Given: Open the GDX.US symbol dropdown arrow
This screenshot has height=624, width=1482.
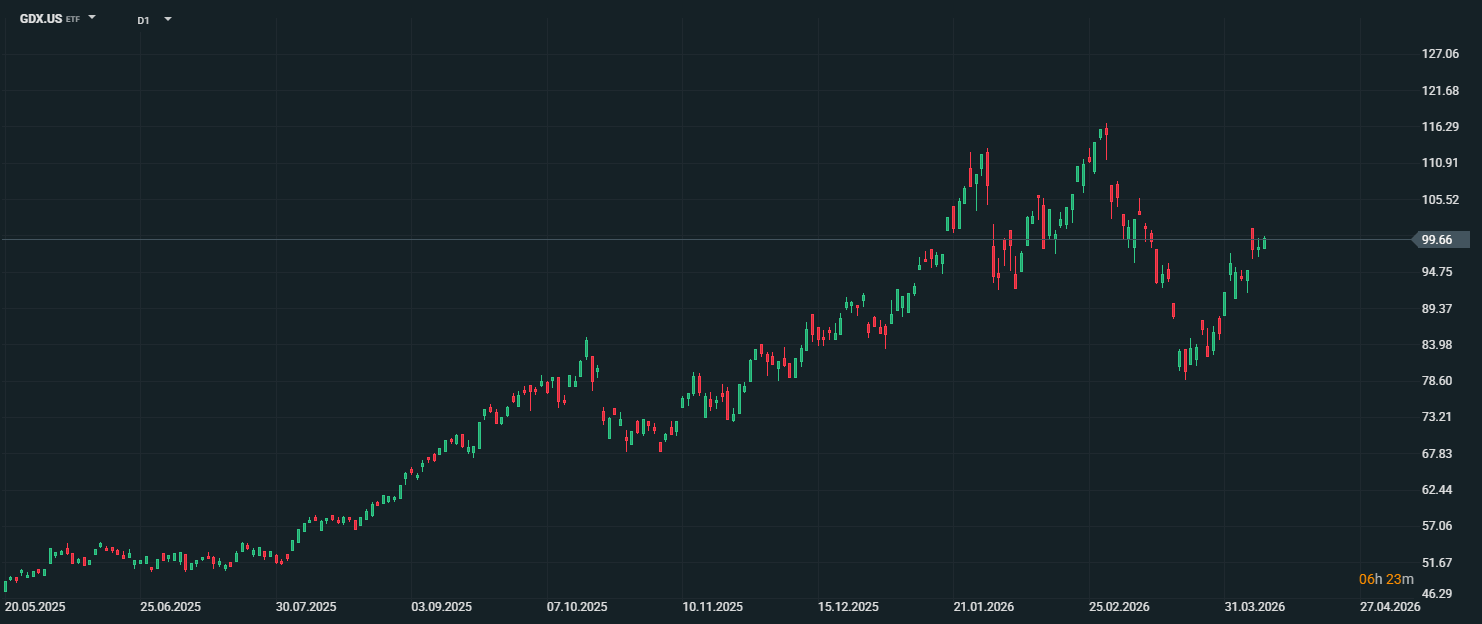Looking at the screenshot, I should point(92,18).
